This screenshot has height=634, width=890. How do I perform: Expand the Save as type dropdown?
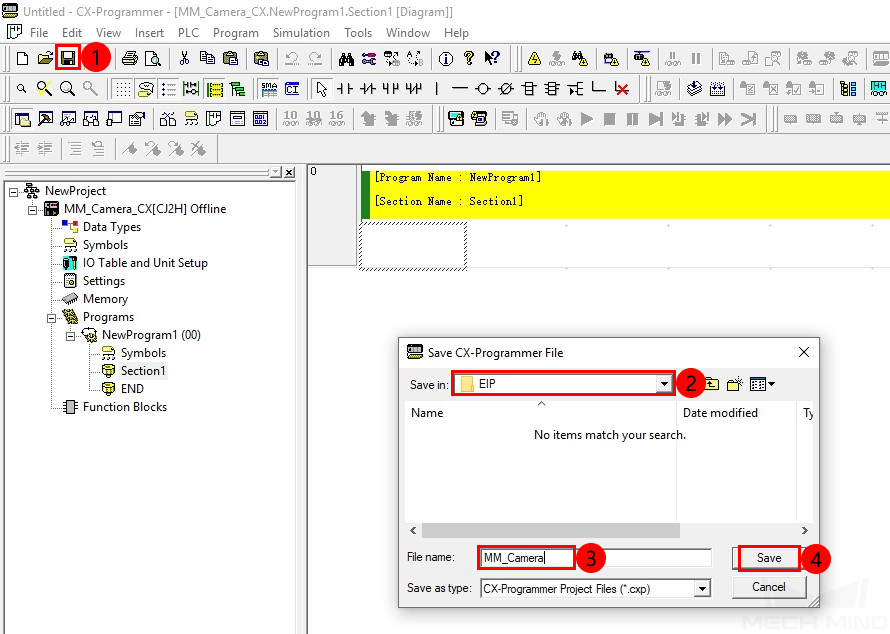702,589
